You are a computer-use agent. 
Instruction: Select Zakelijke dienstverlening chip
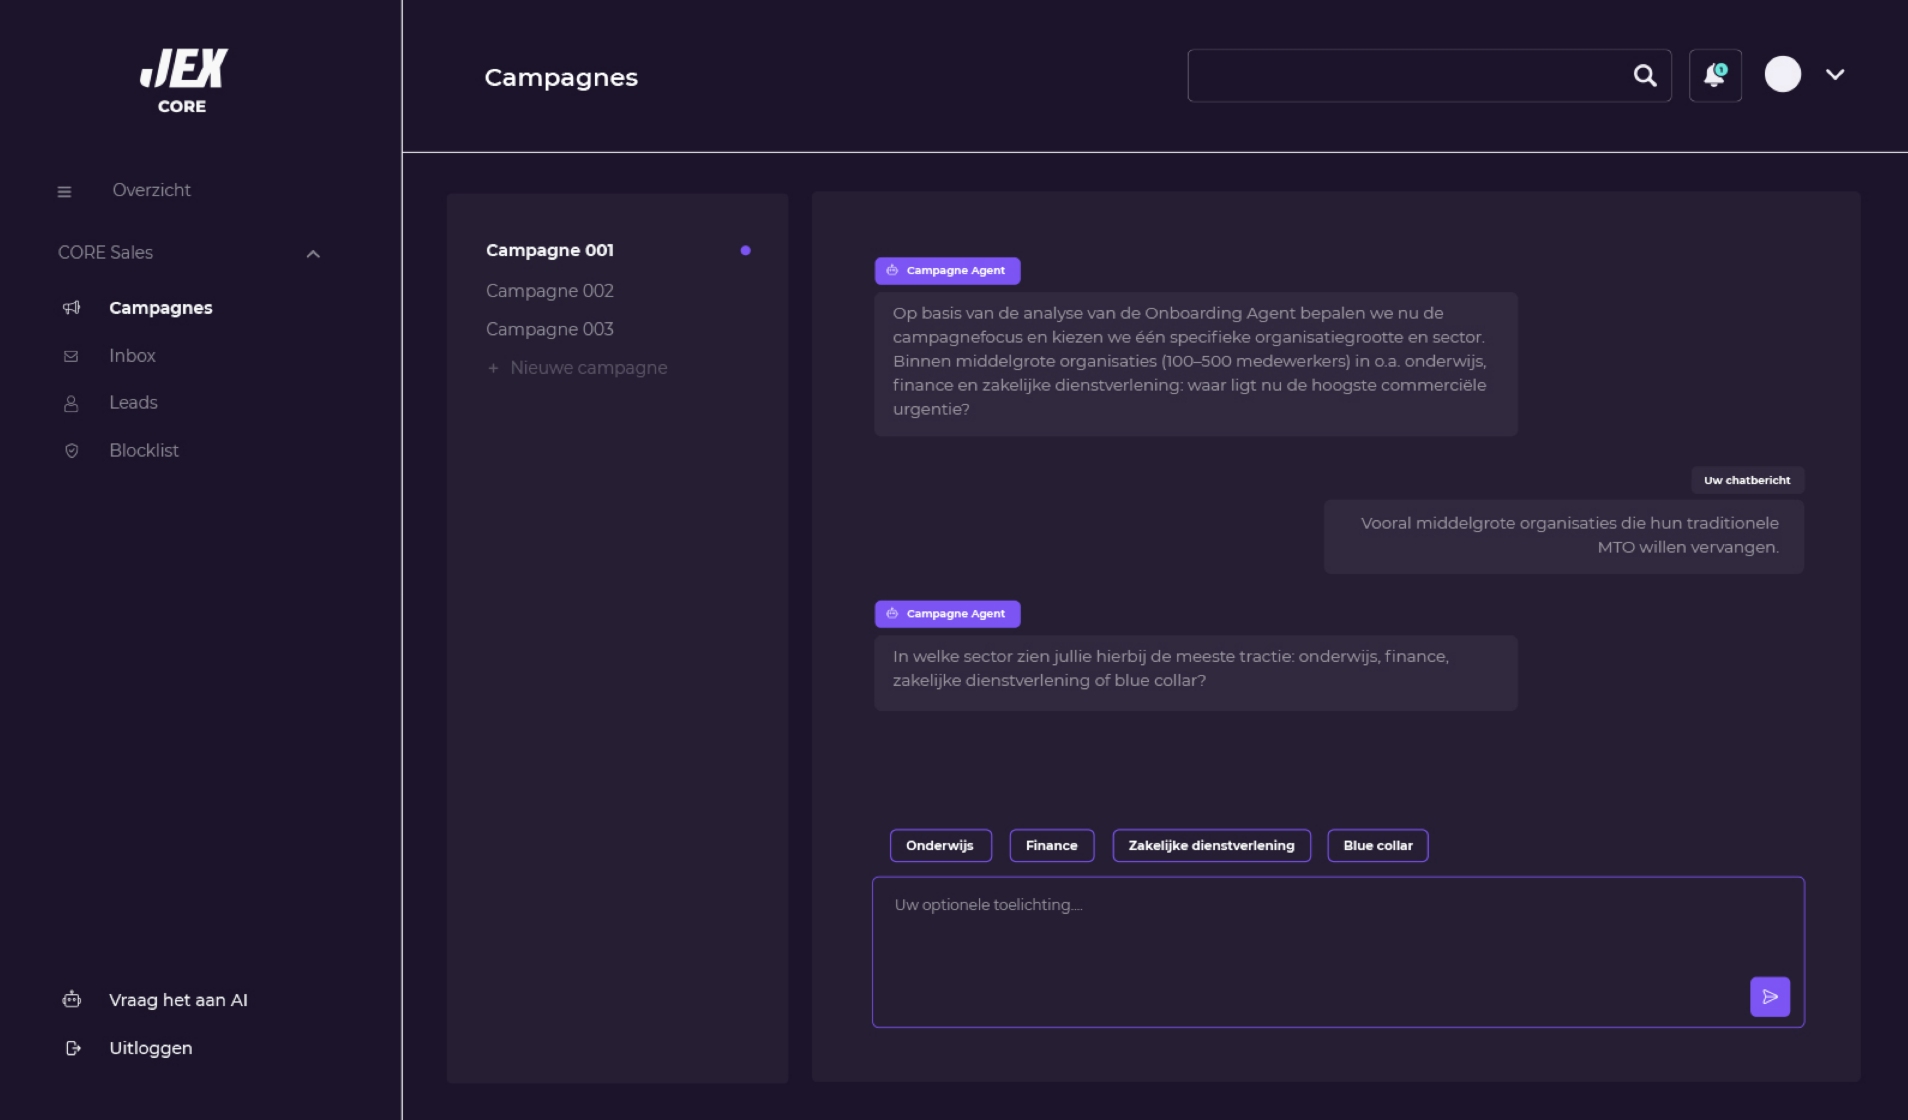pyautogui.click(x=1210, y=845)
